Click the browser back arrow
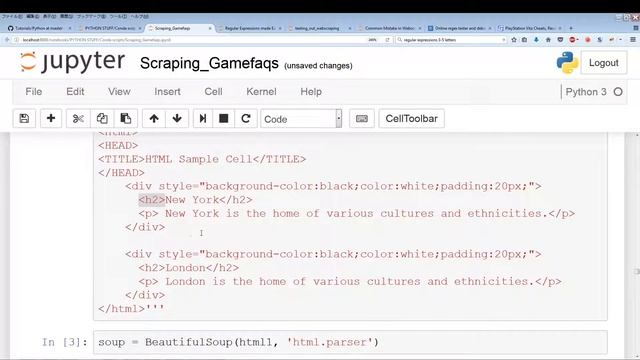This screenshot has width=640, height=360. point(7,40)
